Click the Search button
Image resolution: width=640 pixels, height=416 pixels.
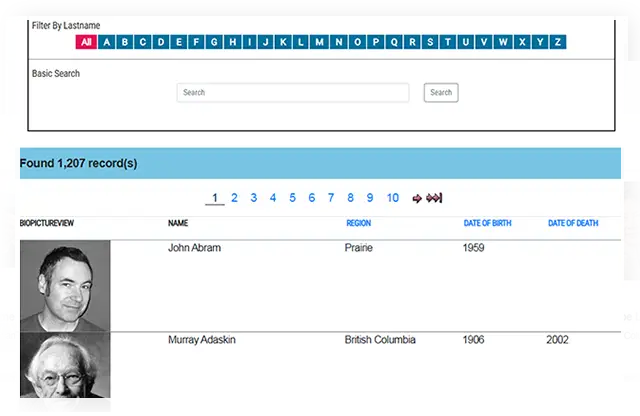pos(441,93)
